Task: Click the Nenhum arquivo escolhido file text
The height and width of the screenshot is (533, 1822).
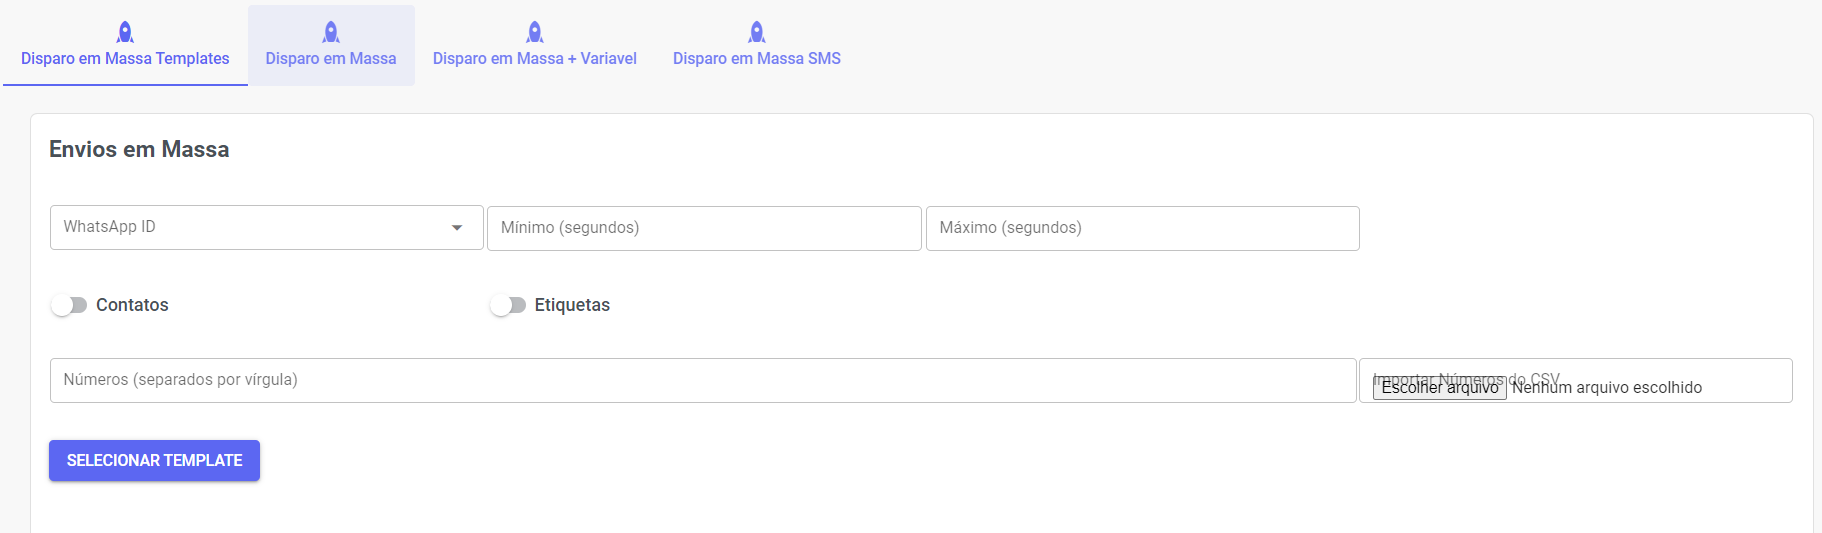Action: pos(1606,388)
